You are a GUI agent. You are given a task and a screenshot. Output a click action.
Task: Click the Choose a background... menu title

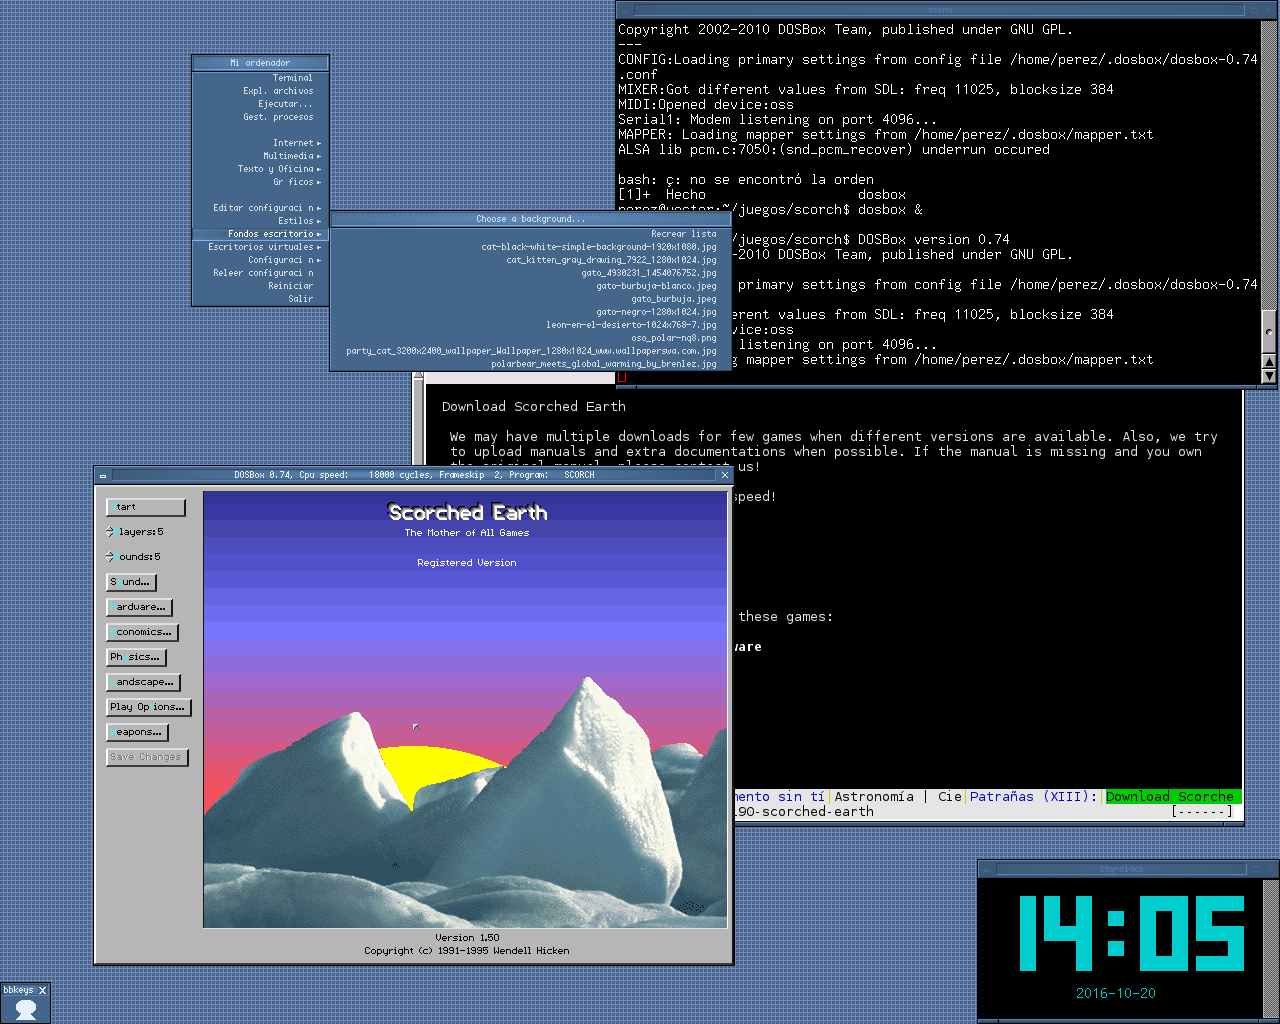(531, 219)
